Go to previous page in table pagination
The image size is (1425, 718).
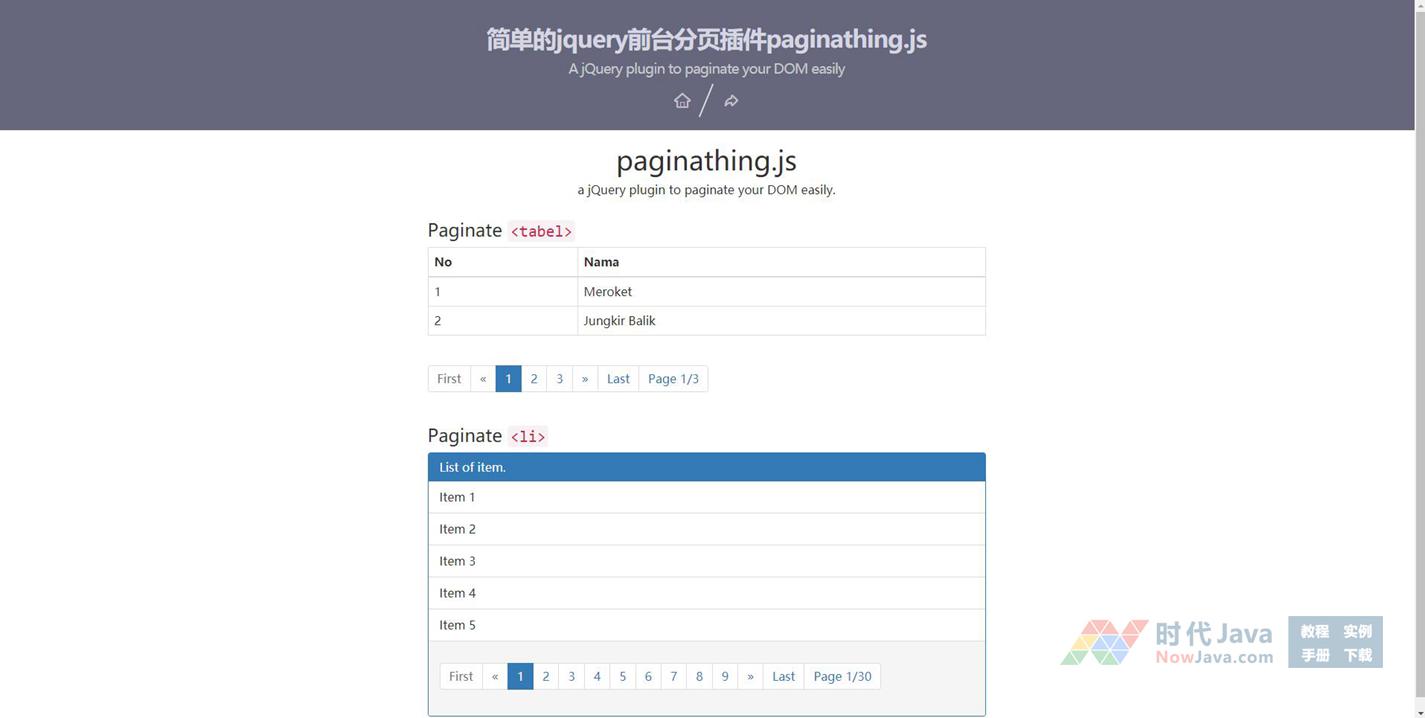(x=483, y=379)
